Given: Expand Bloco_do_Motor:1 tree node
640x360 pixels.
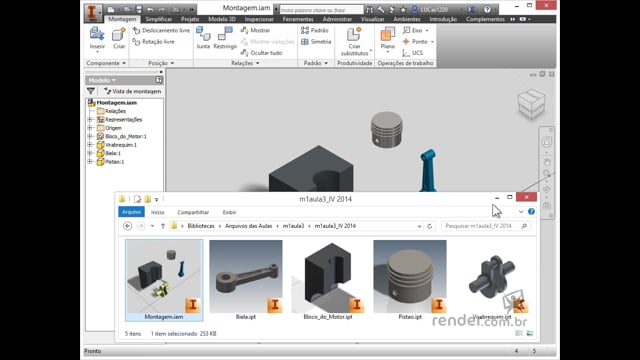Looking at the screenshot, I should tap(90, 136).
